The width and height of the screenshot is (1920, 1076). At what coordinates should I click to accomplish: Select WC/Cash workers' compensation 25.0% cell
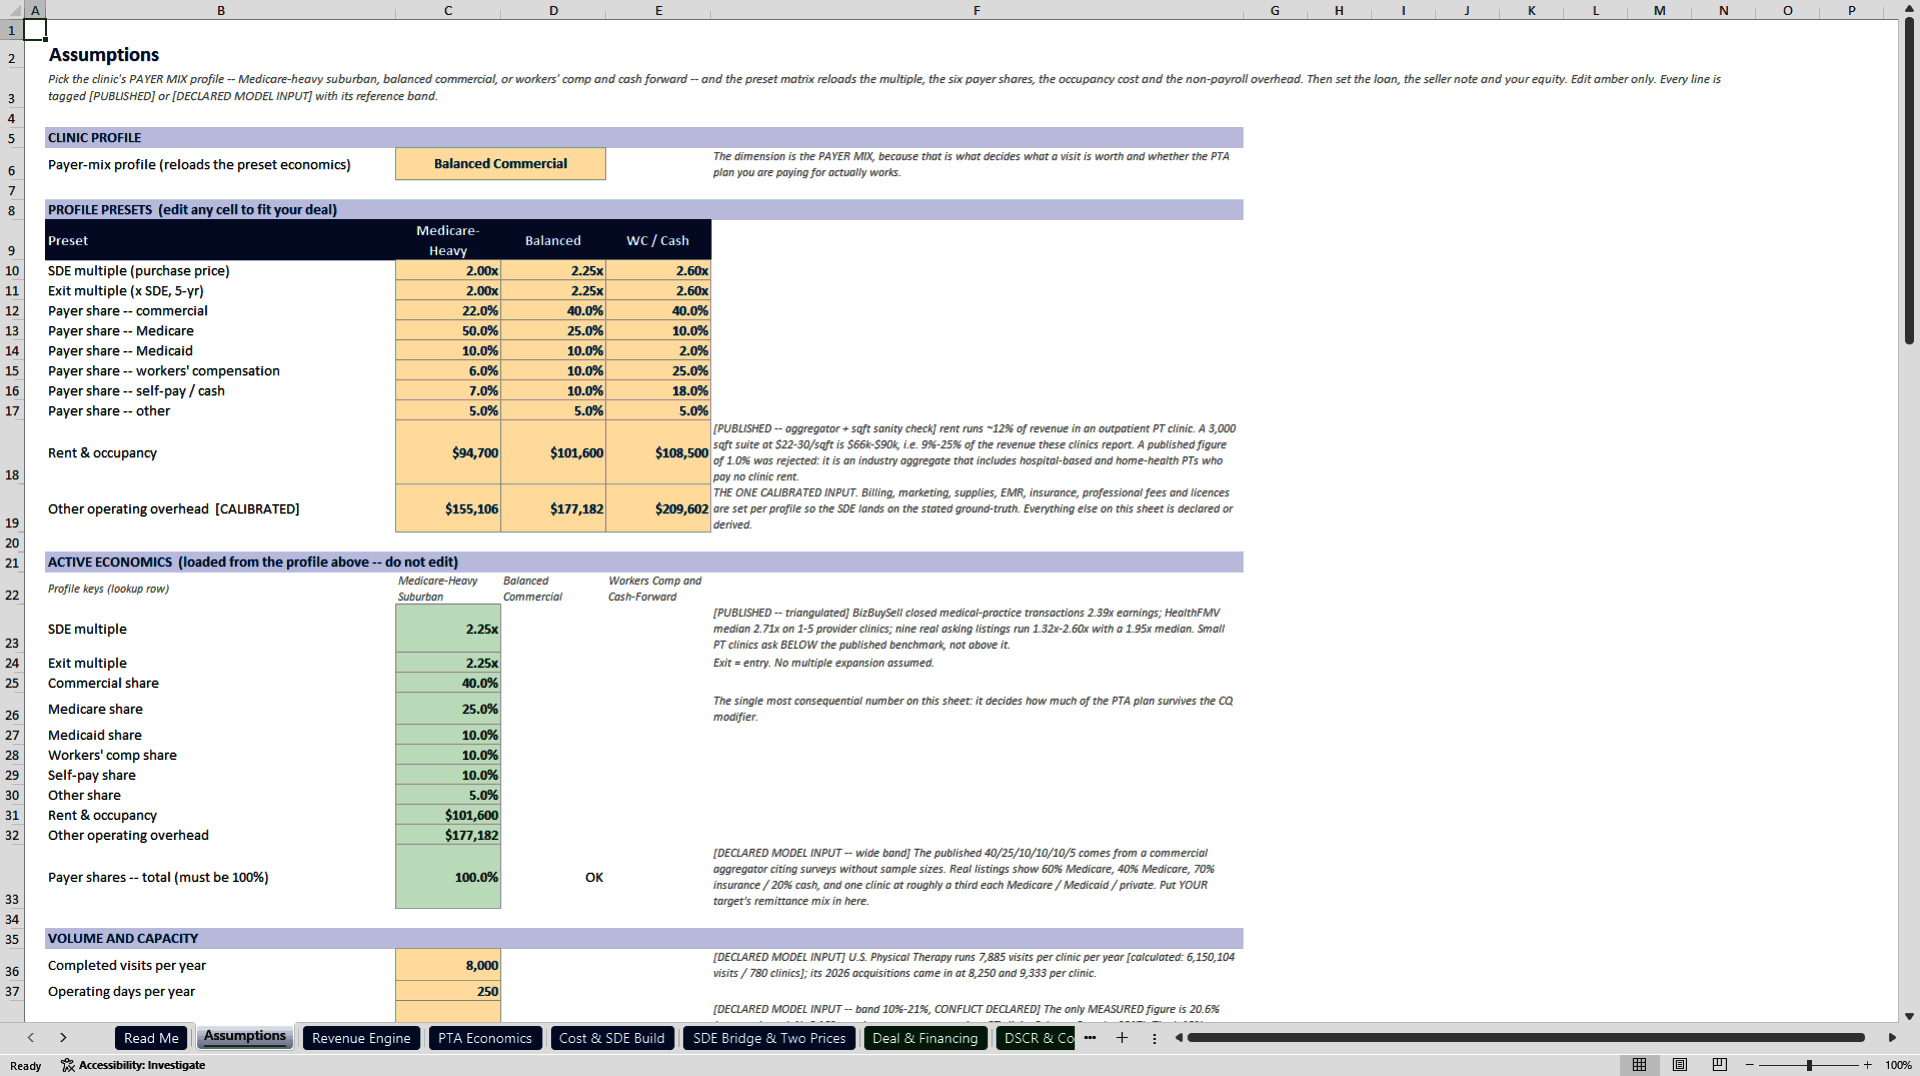click(658, 371)
